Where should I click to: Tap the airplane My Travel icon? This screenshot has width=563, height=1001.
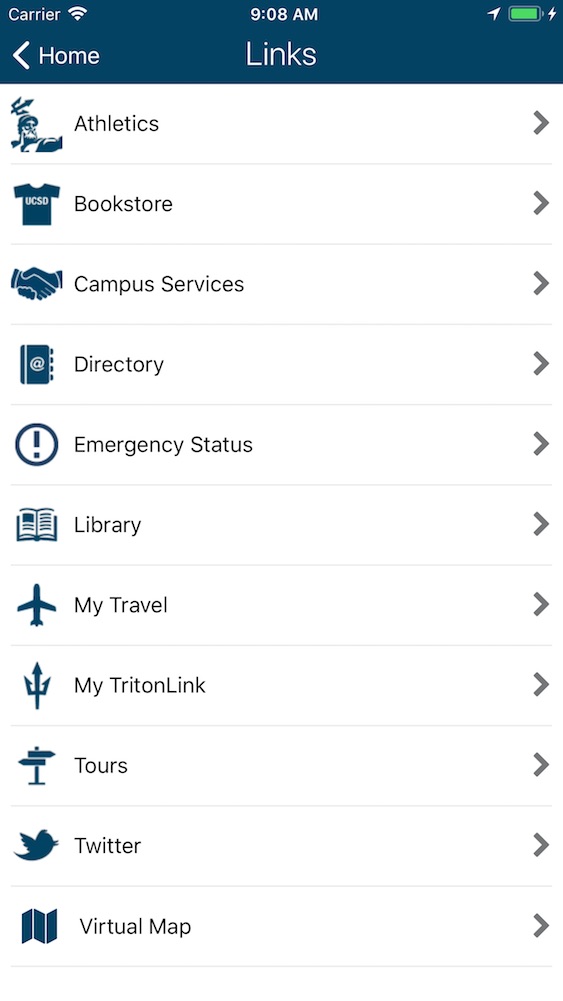pos(36,605)
